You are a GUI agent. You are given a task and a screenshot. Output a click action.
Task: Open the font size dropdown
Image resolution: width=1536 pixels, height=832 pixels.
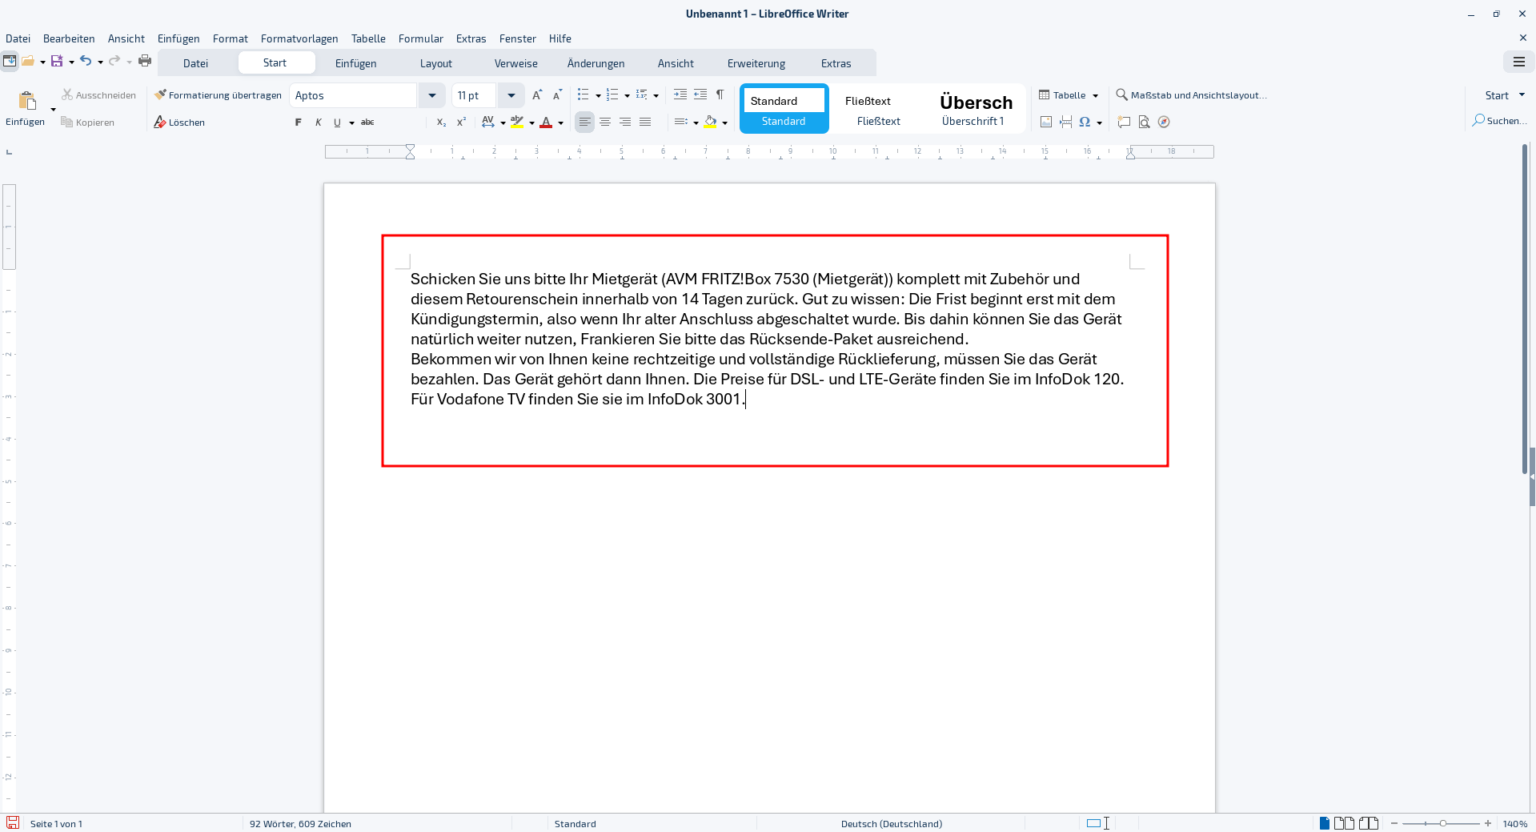coord(510,94)
